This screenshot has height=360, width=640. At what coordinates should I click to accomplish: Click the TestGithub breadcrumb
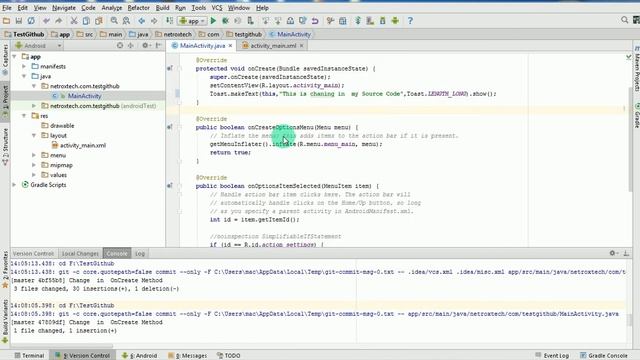(x=24, y=34)
